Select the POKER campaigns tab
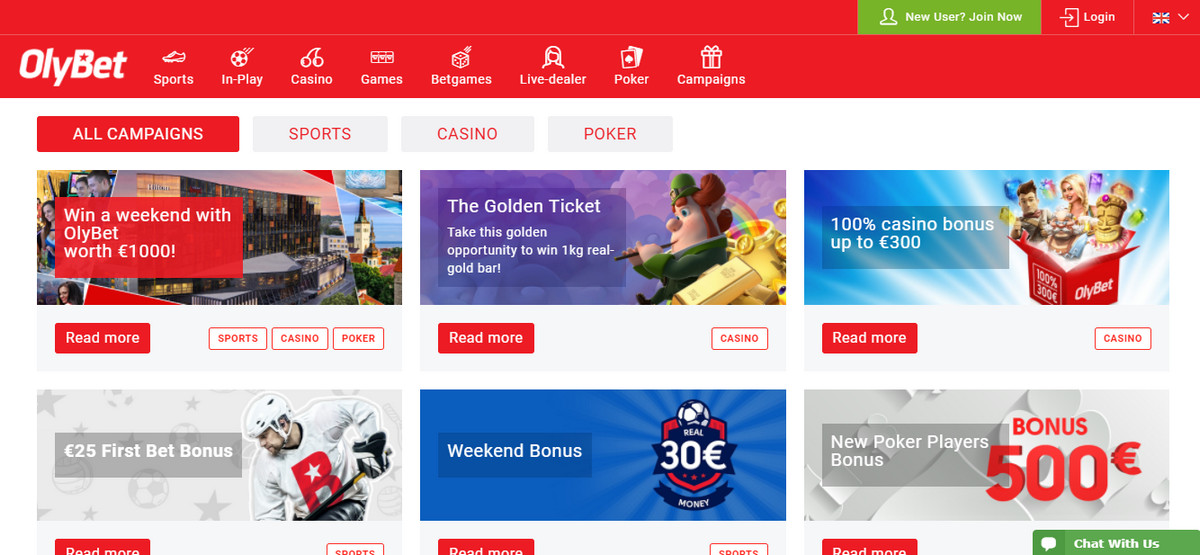The width and height of the screenshot is (1200, 555). 610,134
